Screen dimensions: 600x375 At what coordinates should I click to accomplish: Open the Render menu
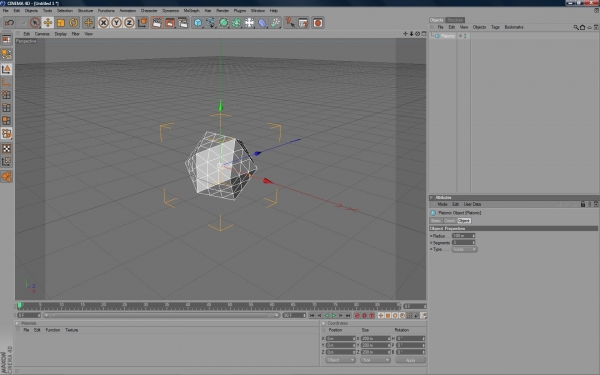click(222, 11)
